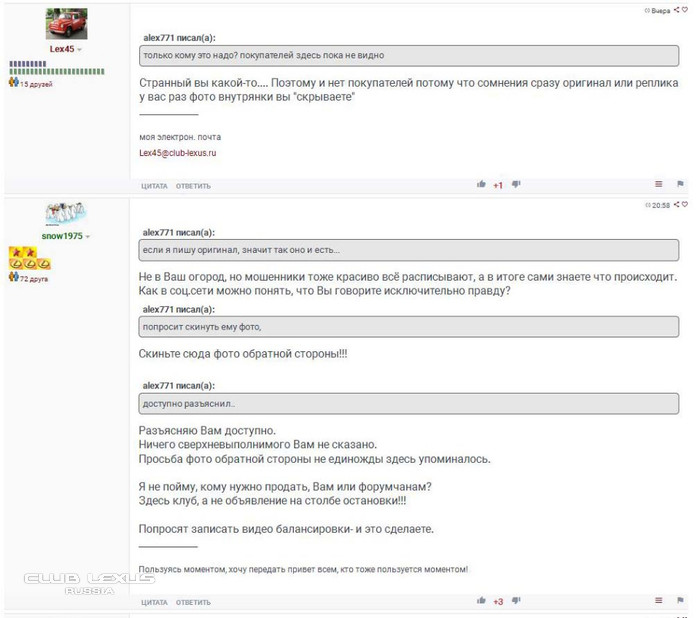
Task: Favorite Lex45's post with heart icon
Action: tap(684, 10)
